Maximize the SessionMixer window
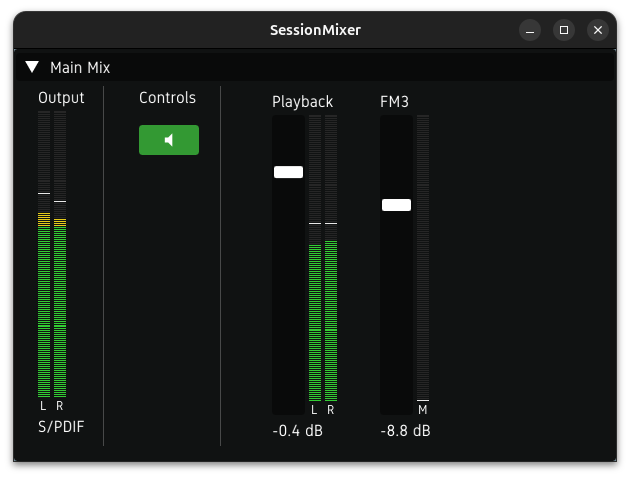Viewport: 630px width, 478px height. tap(564, 30)
